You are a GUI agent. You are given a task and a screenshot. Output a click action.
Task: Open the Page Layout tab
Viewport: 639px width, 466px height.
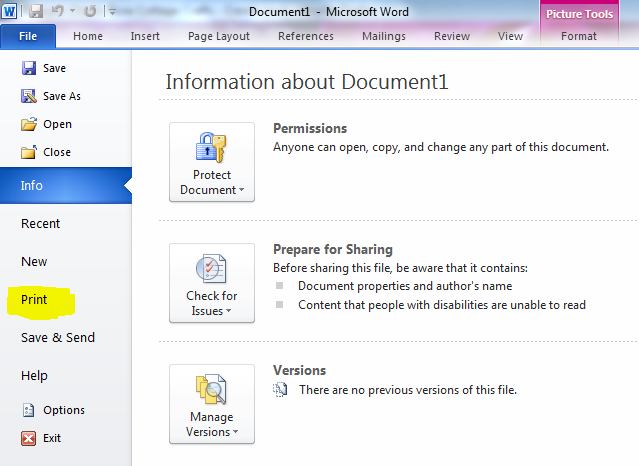[219, 36]
